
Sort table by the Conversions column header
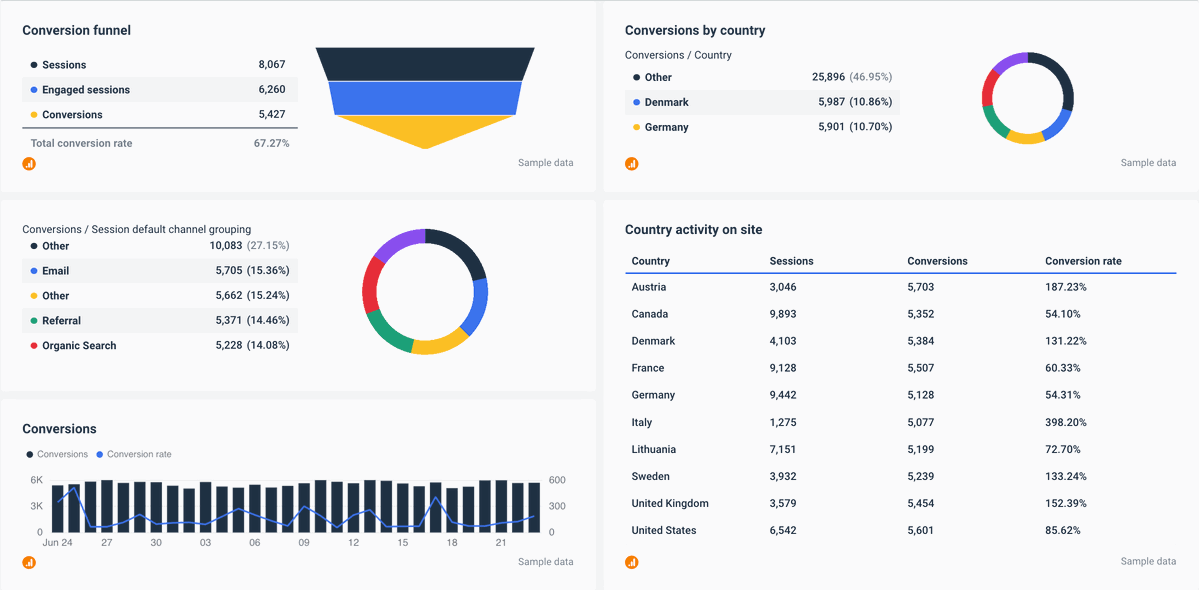pos(937,261)
